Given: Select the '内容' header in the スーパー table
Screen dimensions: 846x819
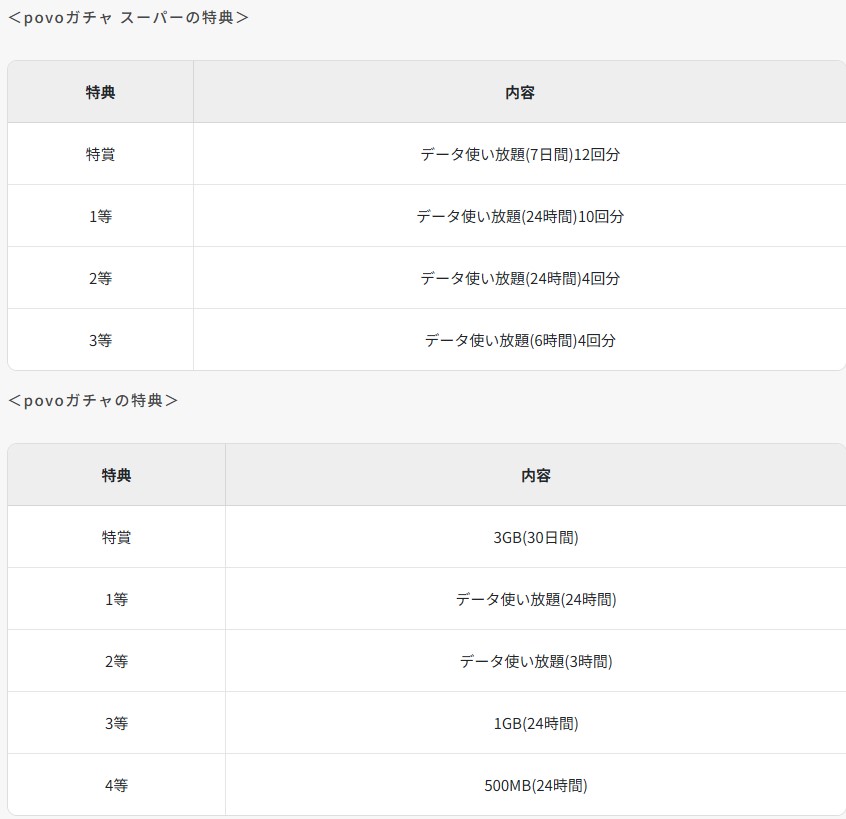Looking at the screenshot, I should click(520, 92).
